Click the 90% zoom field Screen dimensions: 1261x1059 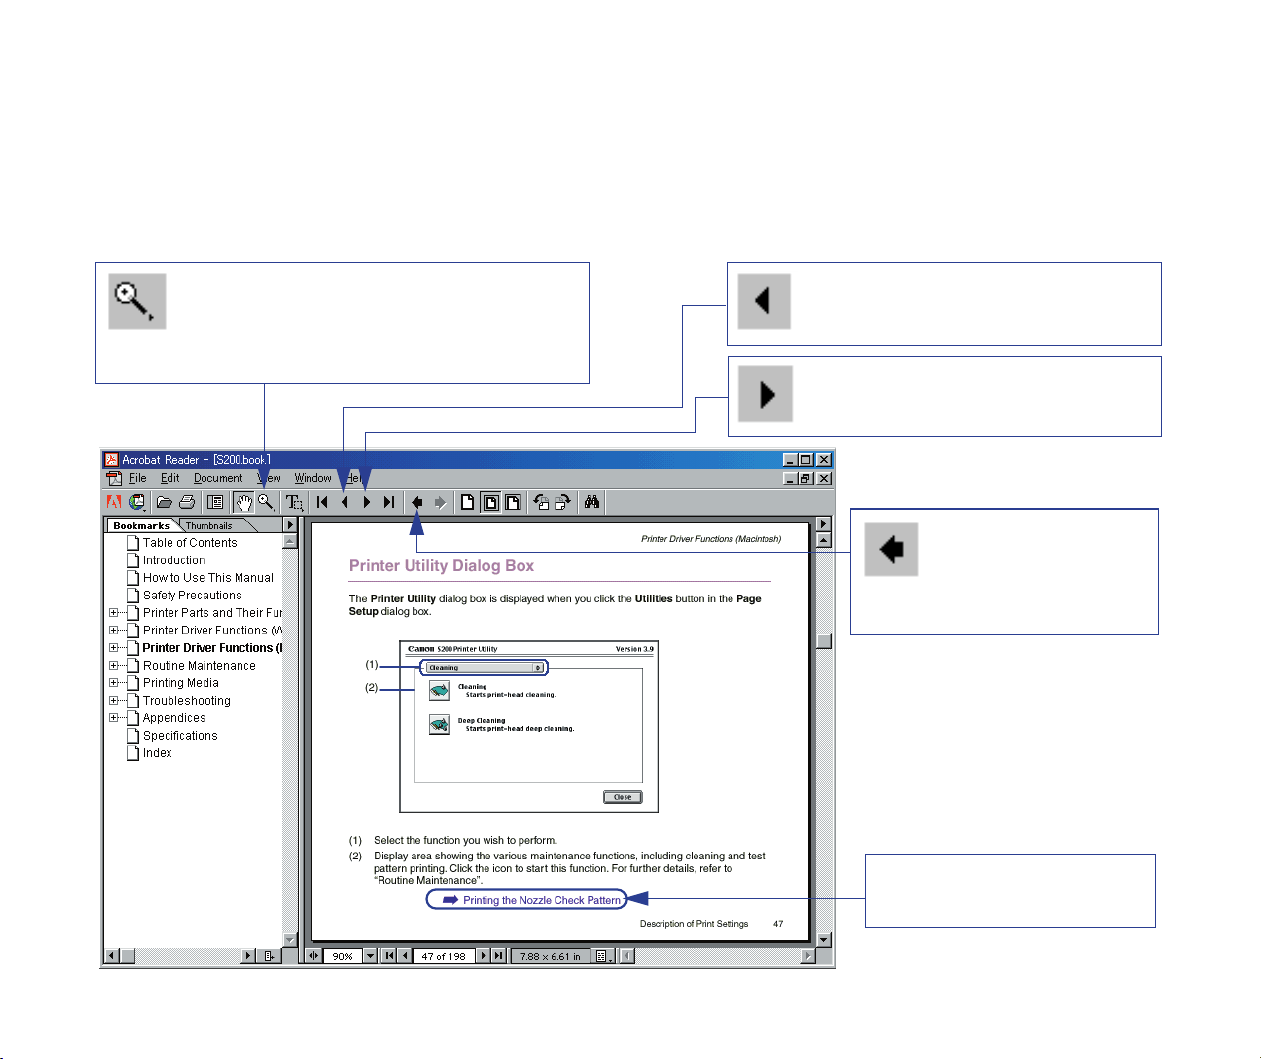343,956
